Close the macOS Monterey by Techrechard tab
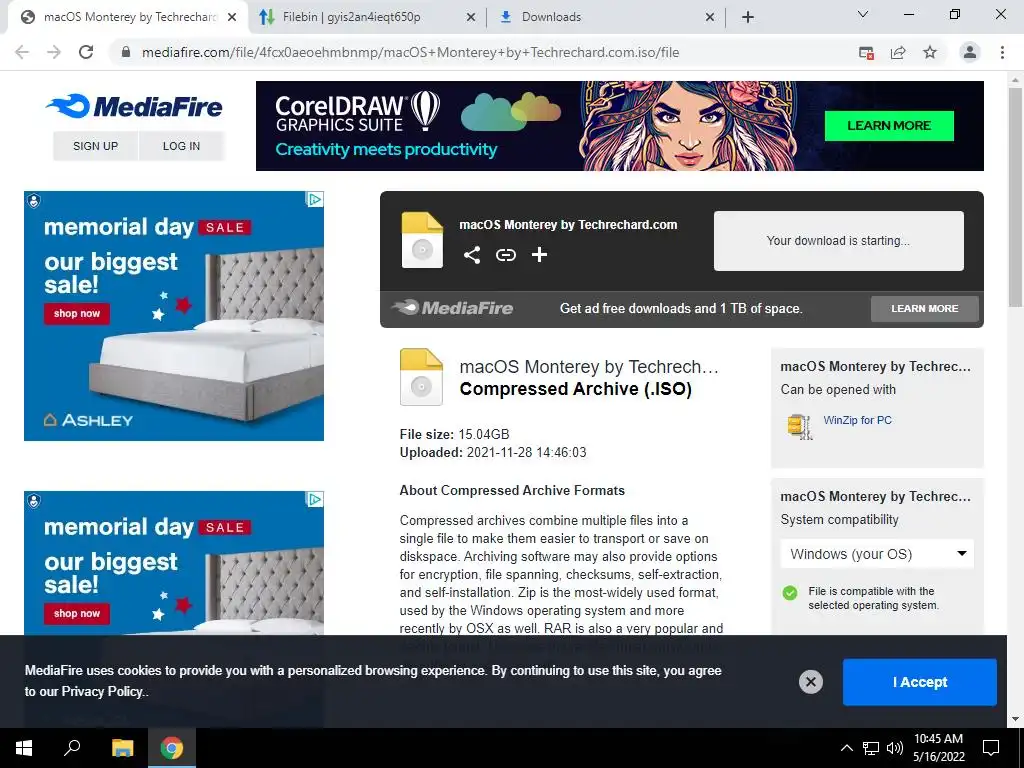Viewport: 1024px width, 768px height. [x=232, y=17]
